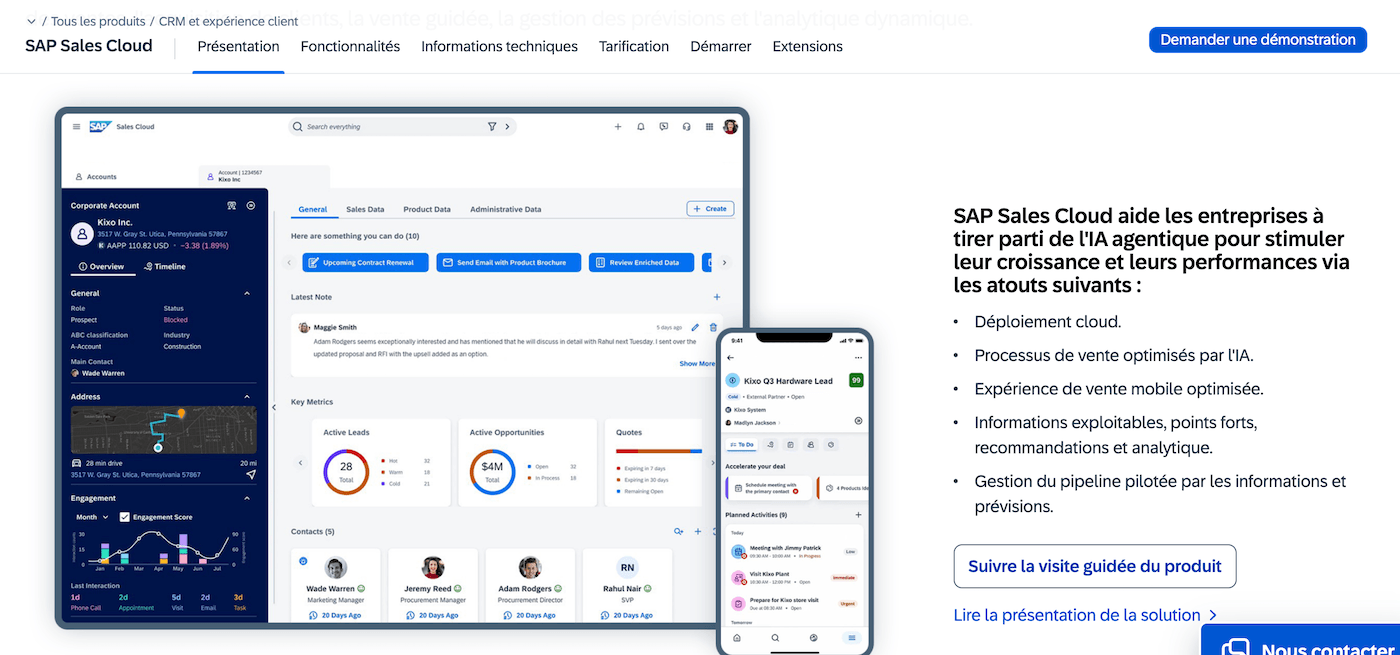1400x655 pixels.
Task: Collapse the General section chevron
Action: pyautogui.click(x=247, y=293)
